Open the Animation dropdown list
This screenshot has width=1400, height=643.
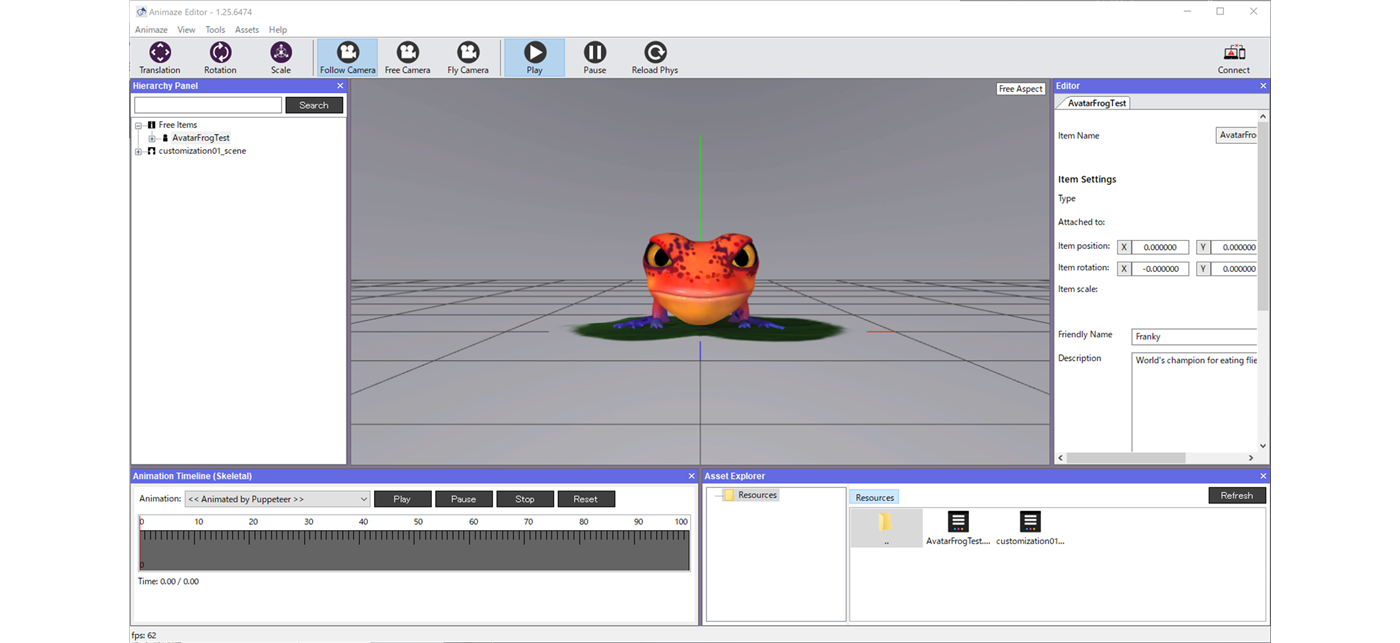[x=277, y=499]
